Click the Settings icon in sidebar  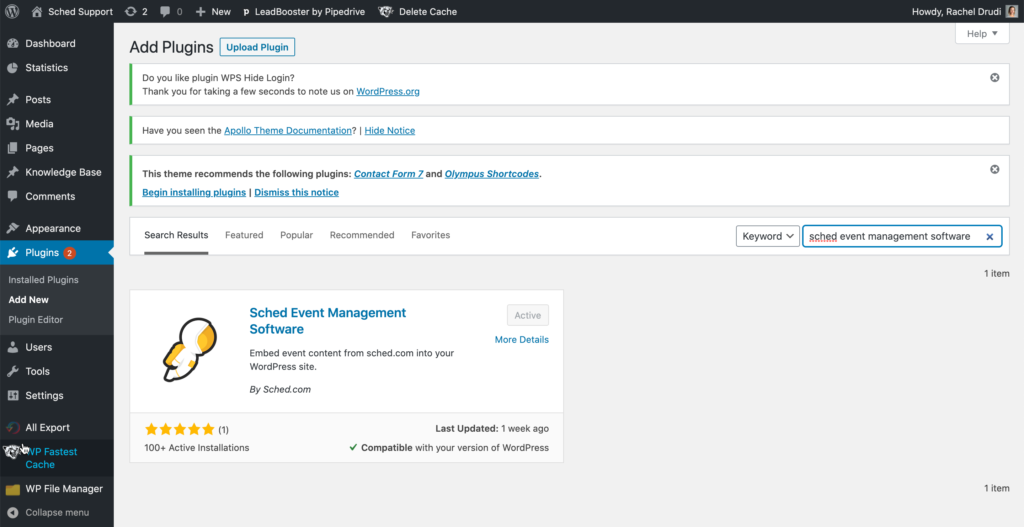coord(12,395)
